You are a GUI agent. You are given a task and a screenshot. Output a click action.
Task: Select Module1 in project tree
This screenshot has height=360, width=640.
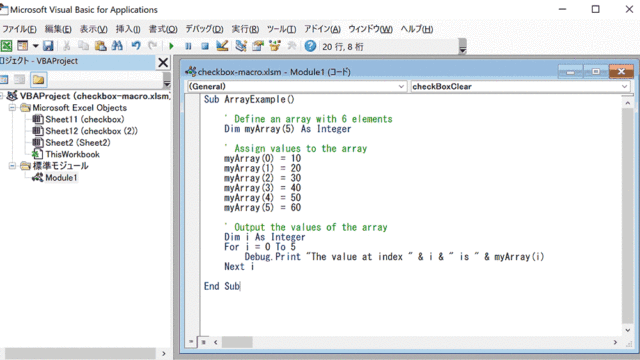point(61,178)
